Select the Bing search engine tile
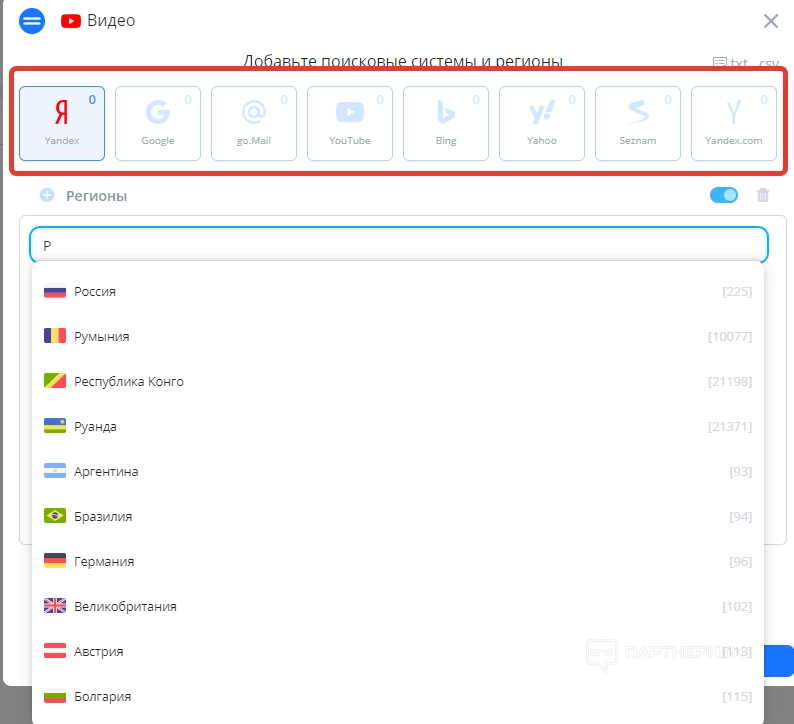The image size is (794, 724). point(446,124)
